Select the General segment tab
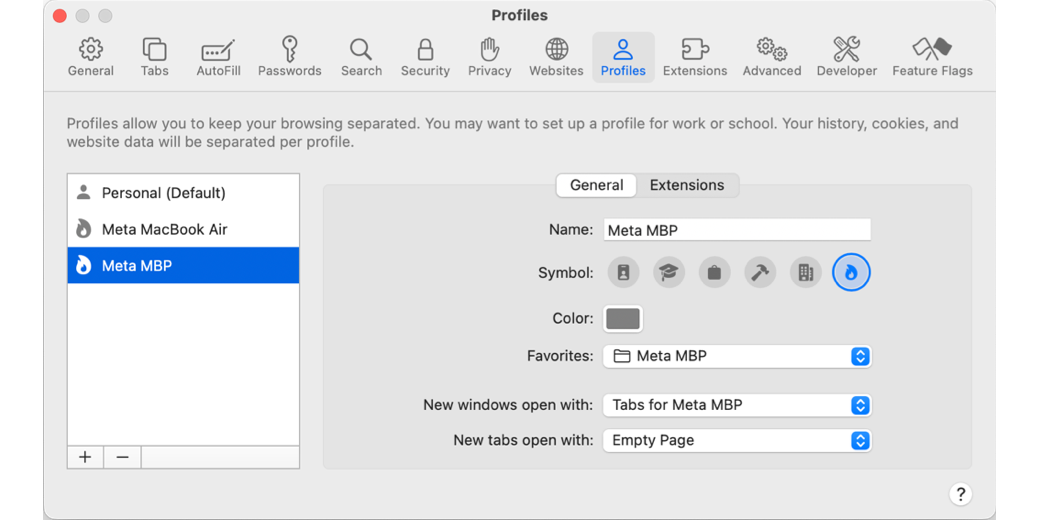Screen dimensions: 1040x520 [x=596, y=185]
